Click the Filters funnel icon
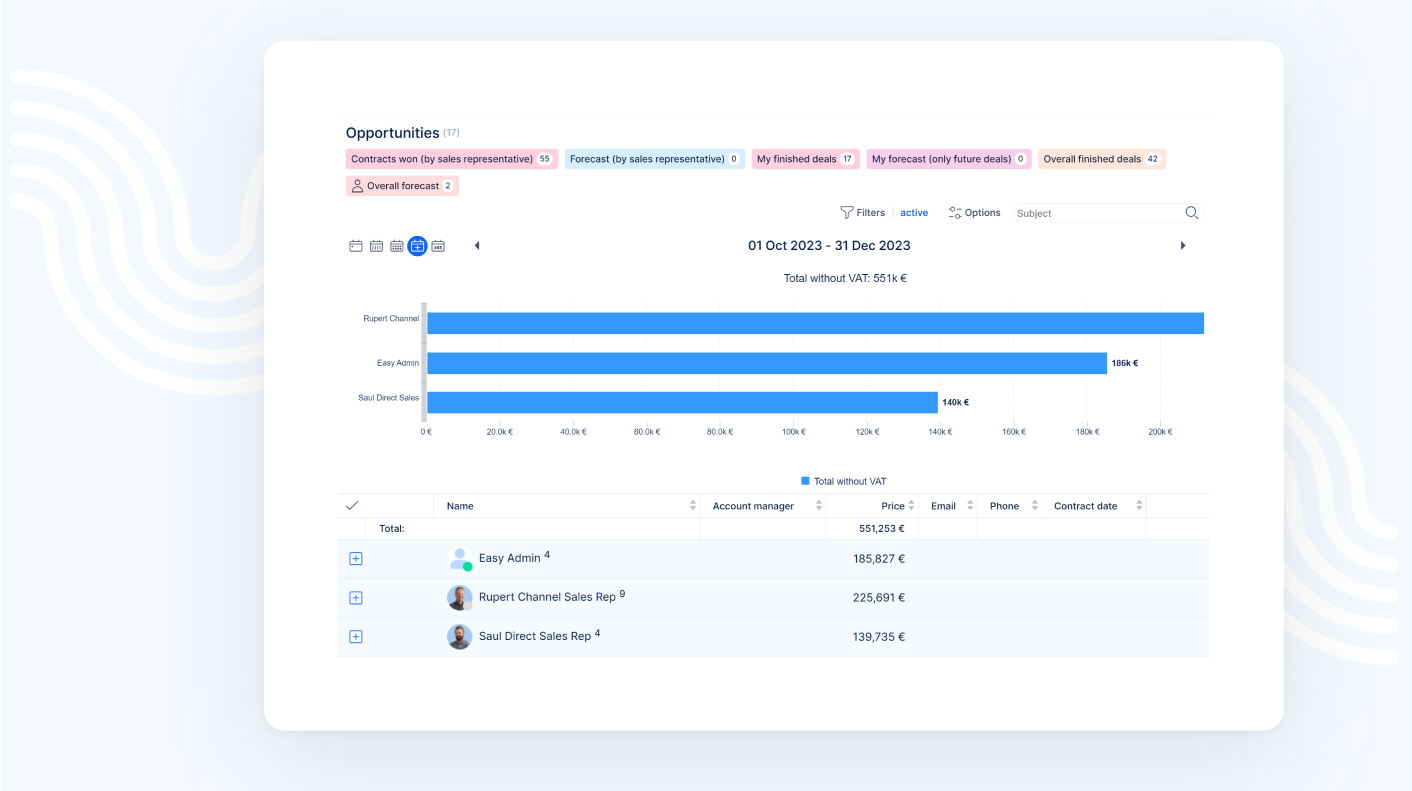Image resolution: width=1412 pixels, height=791 pixels. 847,213
